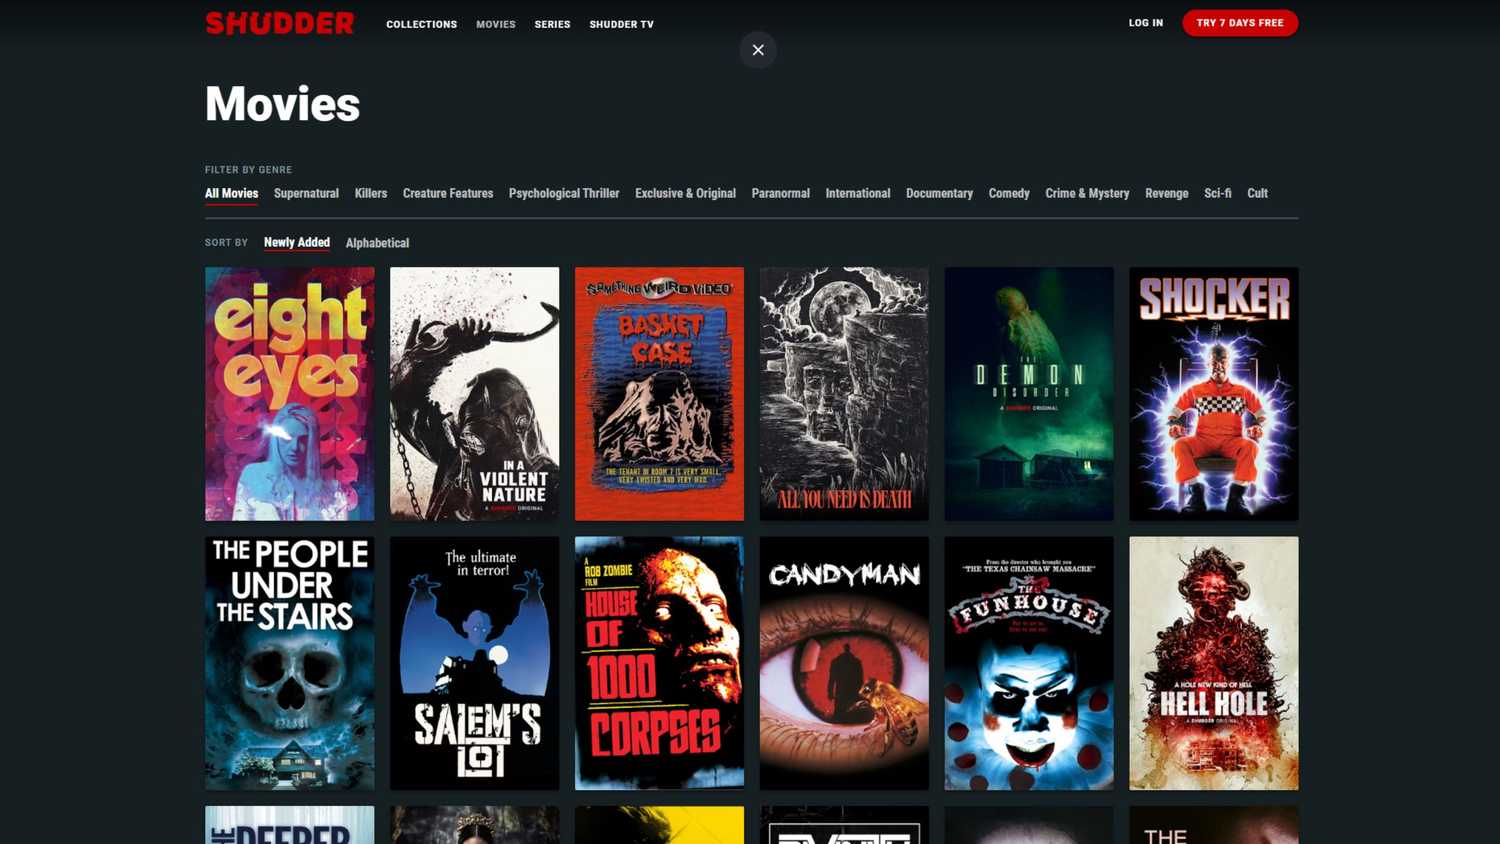Open the House of 1000 Corpses poster

659,663
